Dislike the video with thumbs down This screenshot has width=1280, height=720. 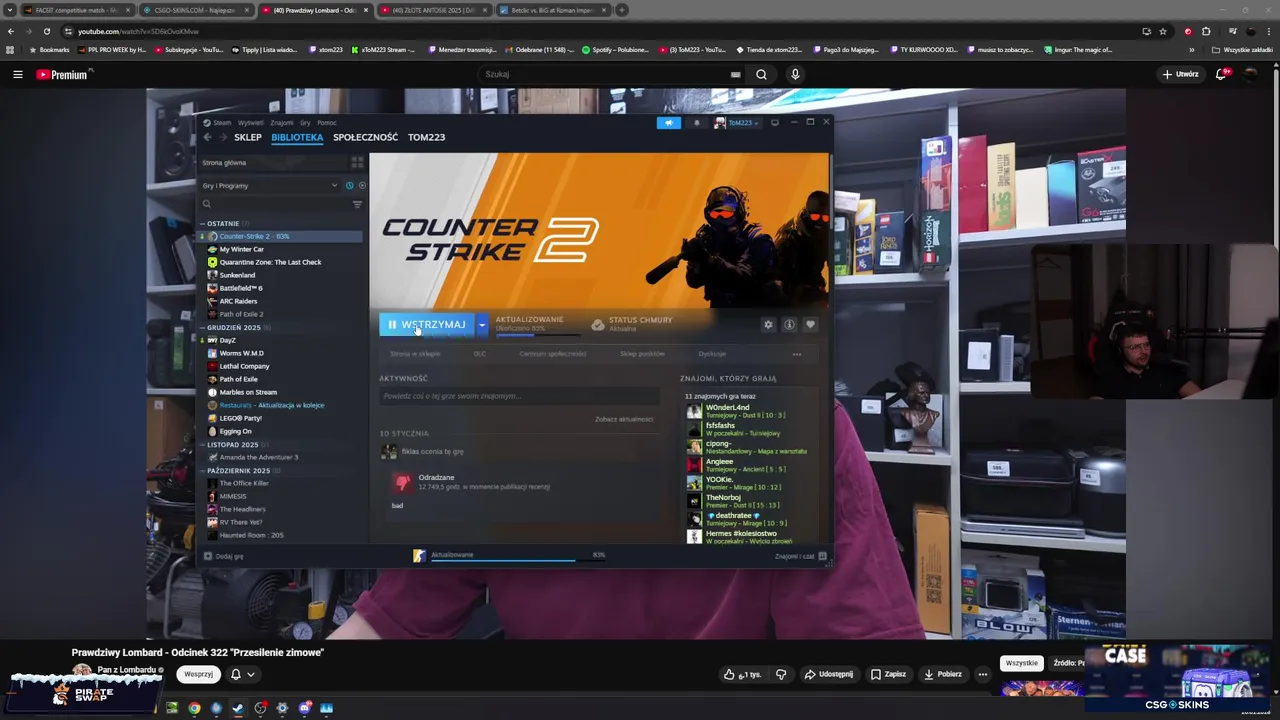pyautogui.click(x=781, y=674)
